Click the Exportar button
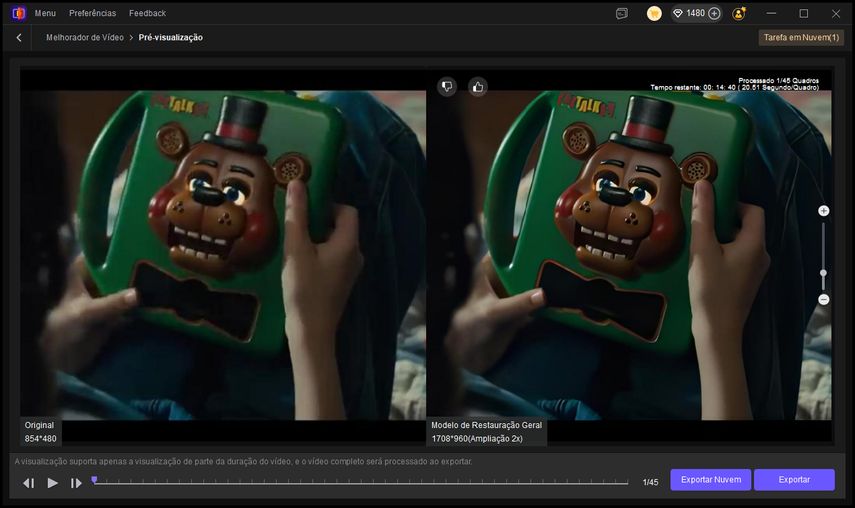This screenshot has height=508, width=855. (x=794, y=480)
